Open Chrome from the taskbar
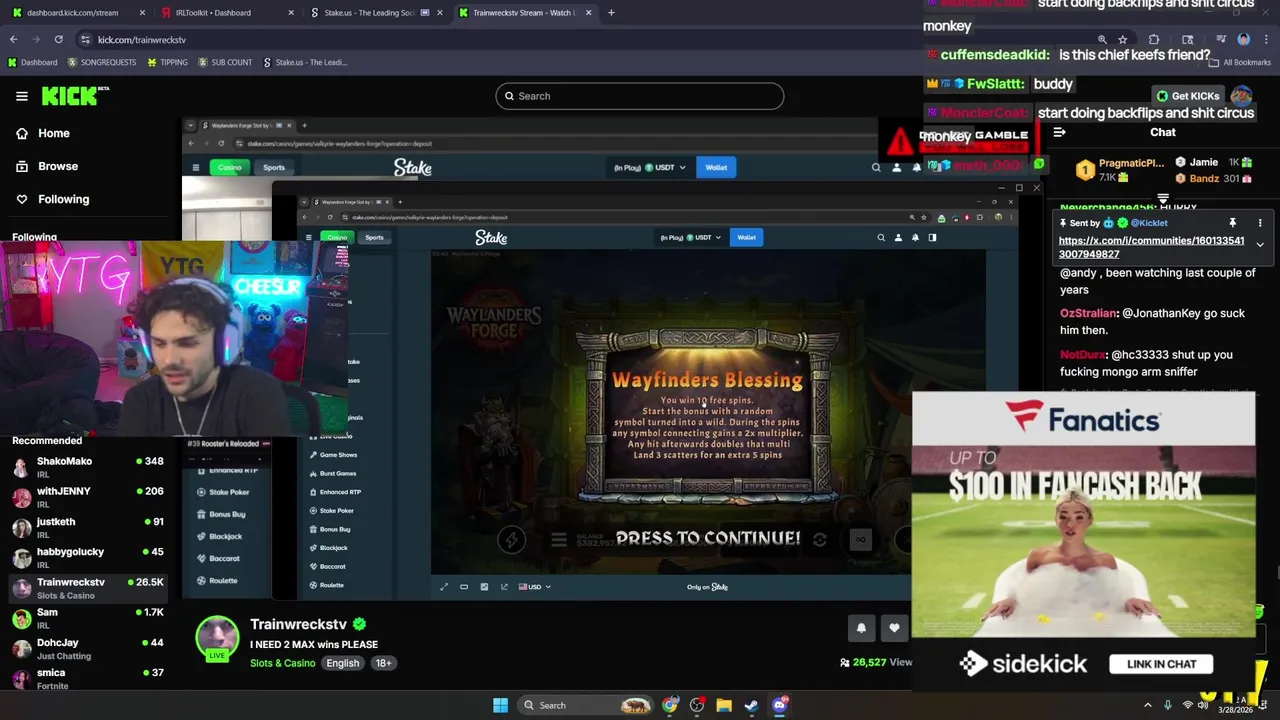Screen dimensions: 1280x720 670,705
